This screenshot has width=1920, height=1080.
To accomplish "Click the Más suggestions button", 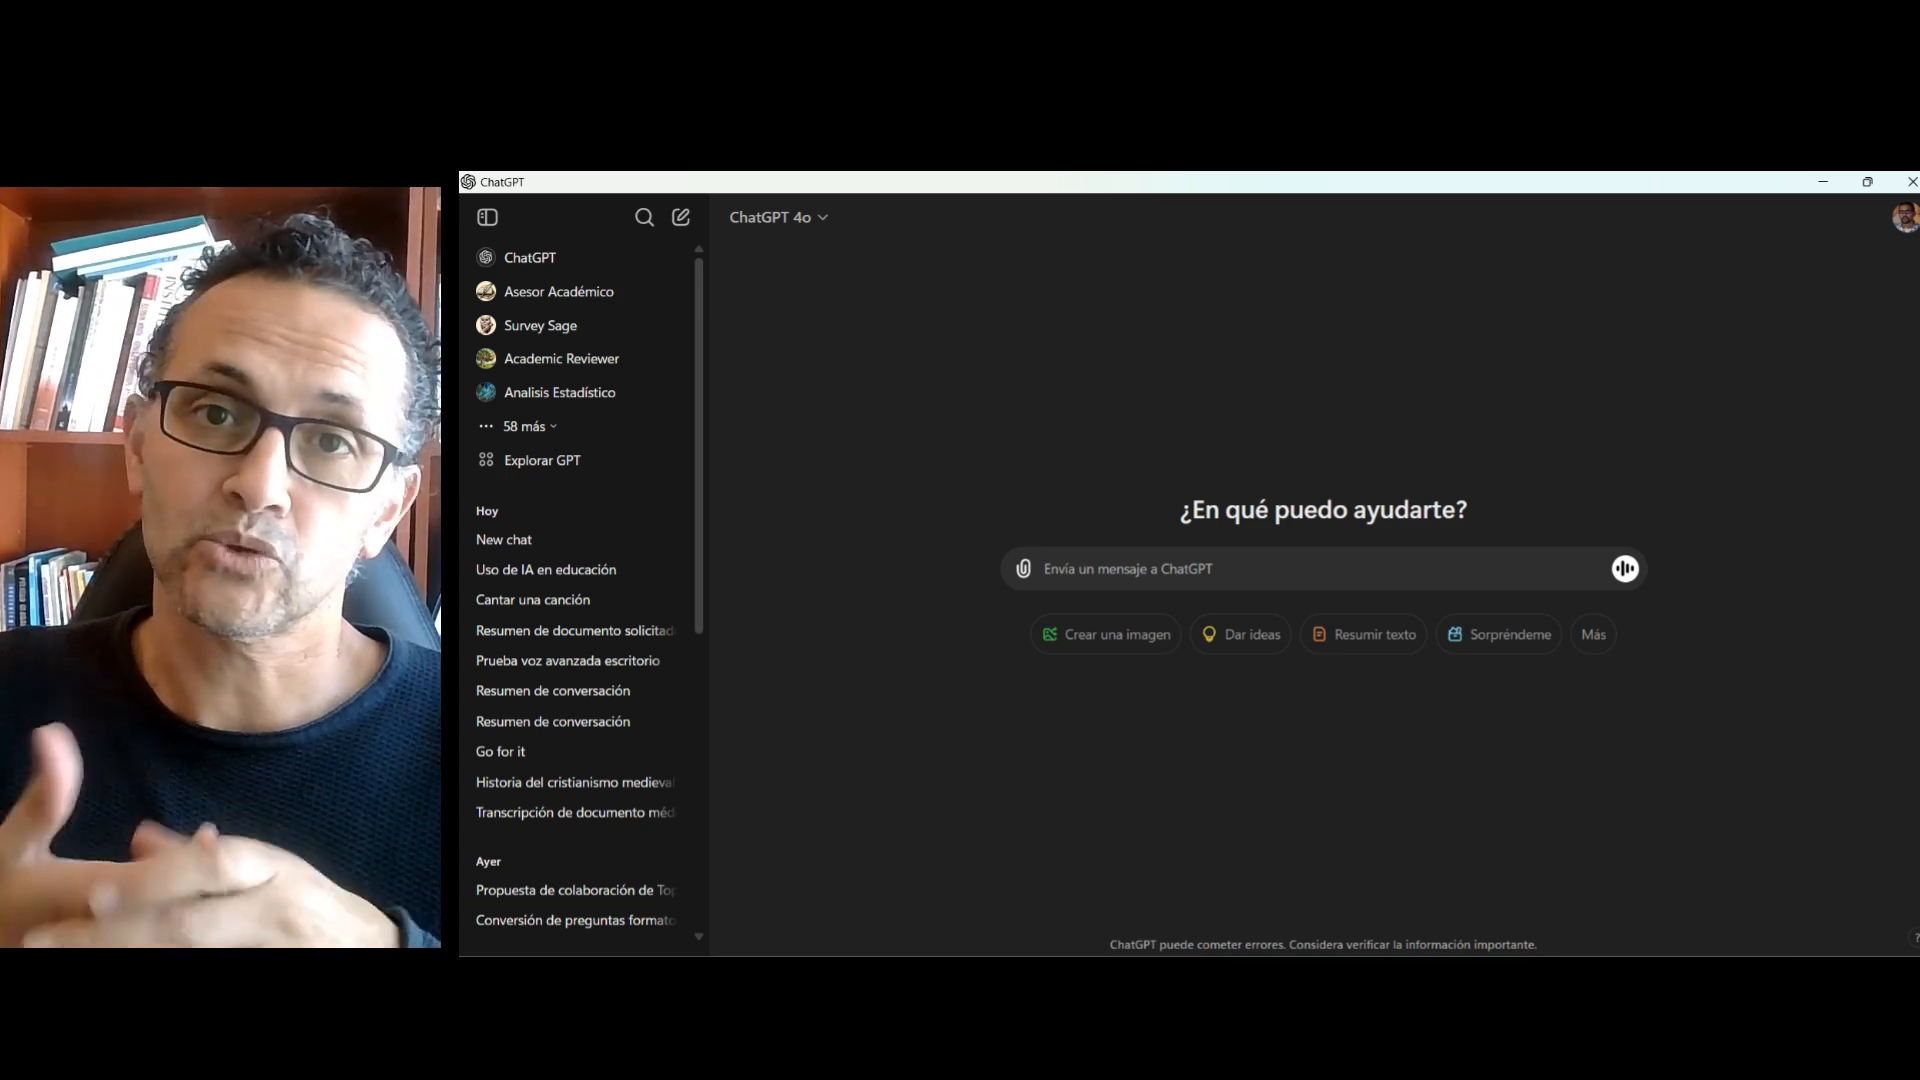I will click(x=1594, y=634).
